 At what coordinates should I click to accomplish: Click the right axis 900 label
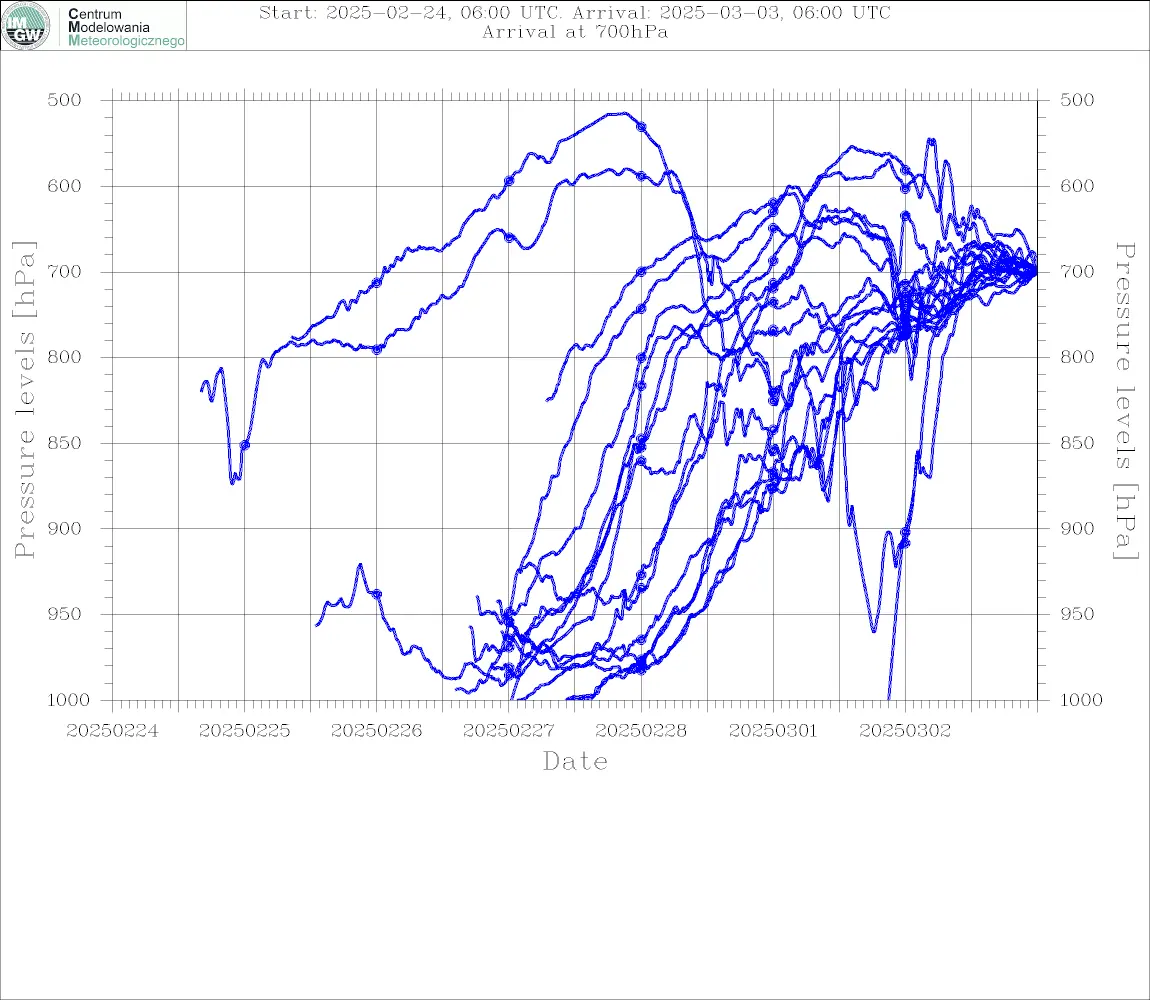pyautogui.click(x=1077, y=528)
